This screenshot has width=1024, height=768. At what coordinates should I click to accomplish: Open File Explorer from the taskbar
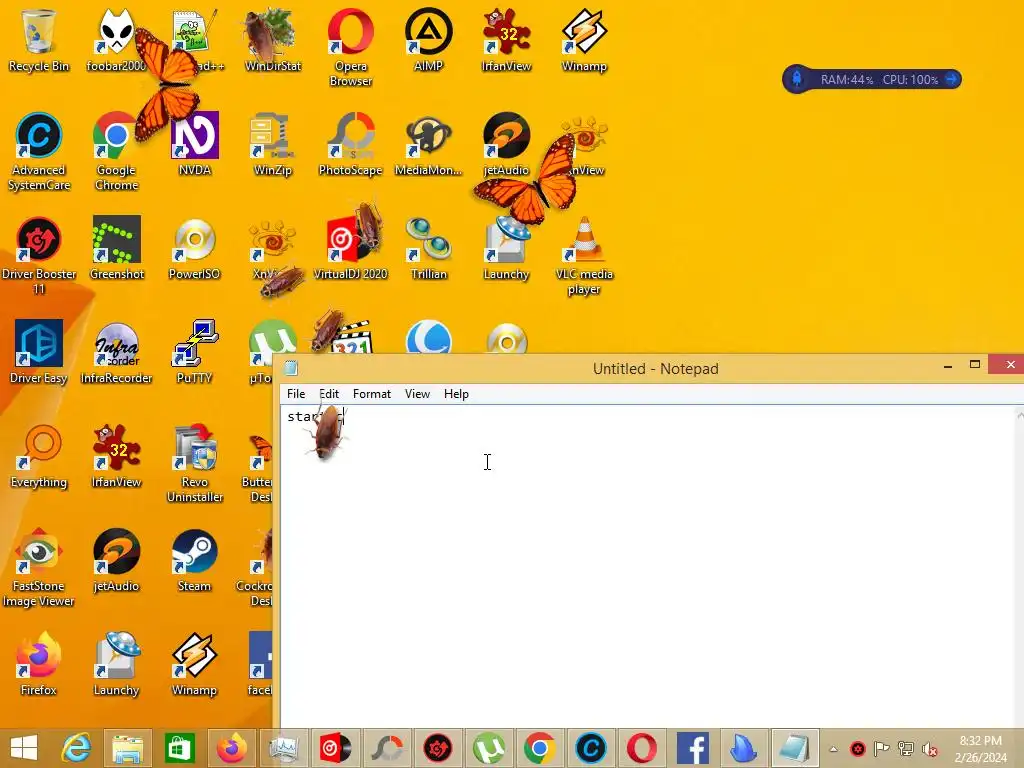pyautogui.click(x=128, y=748)
